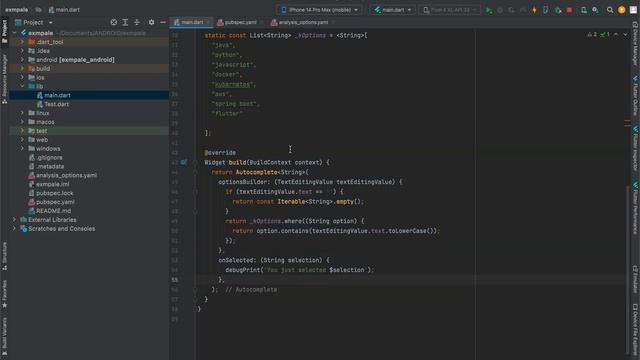Click the Attach Debugger to Android Process icon

[x=558, y=10]
